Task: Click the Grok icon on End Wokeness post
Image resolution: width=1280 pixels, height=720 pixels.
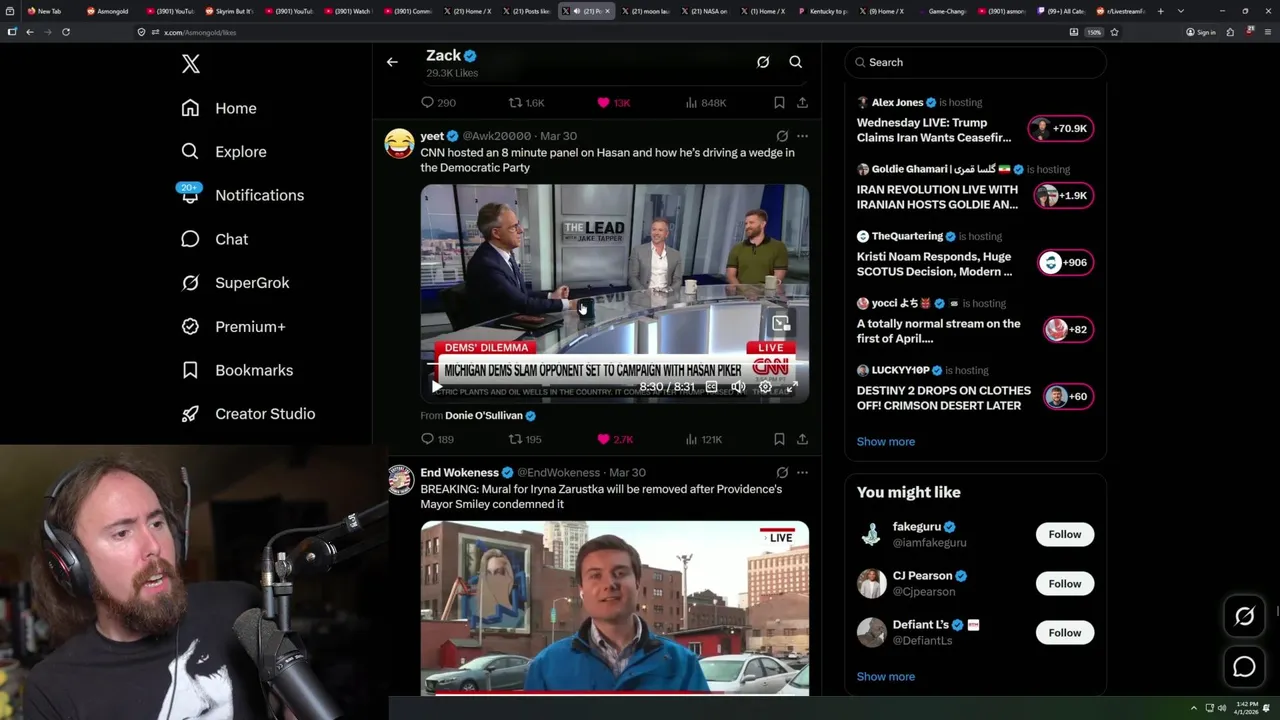Action: (782, 473)
